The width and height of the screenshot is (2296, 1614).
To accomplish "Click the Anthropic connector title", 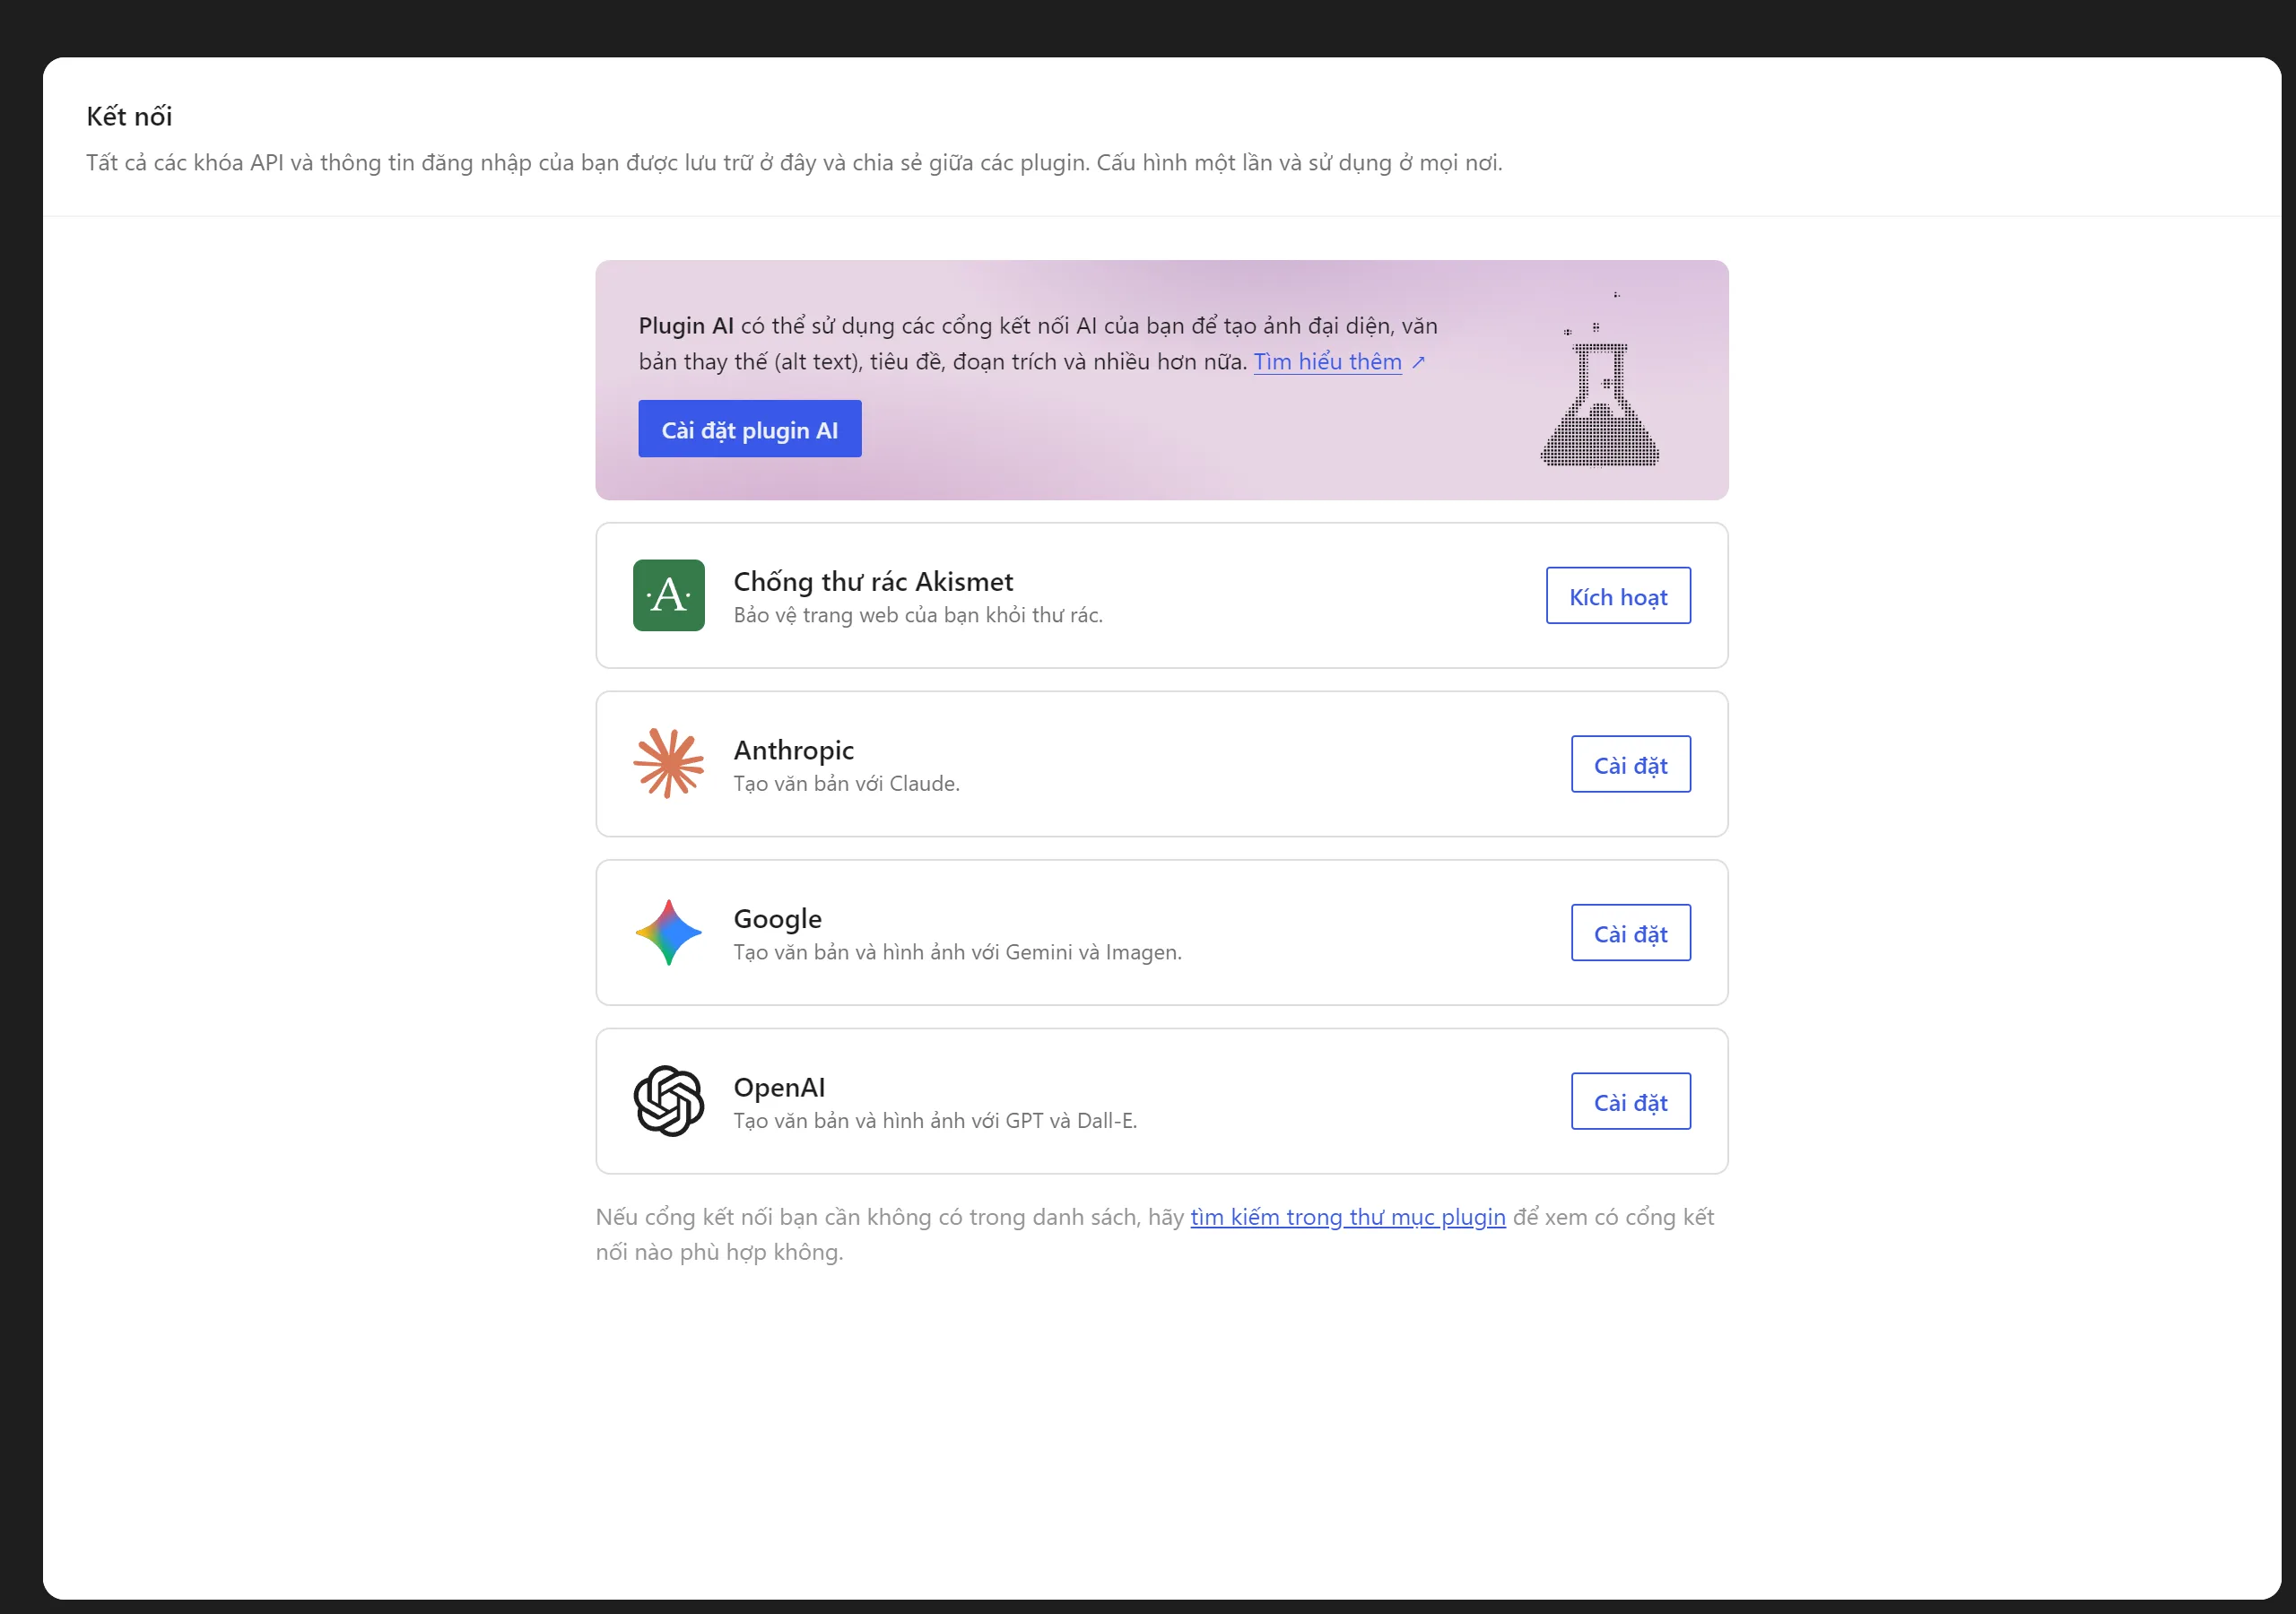I will pos(794,750).
